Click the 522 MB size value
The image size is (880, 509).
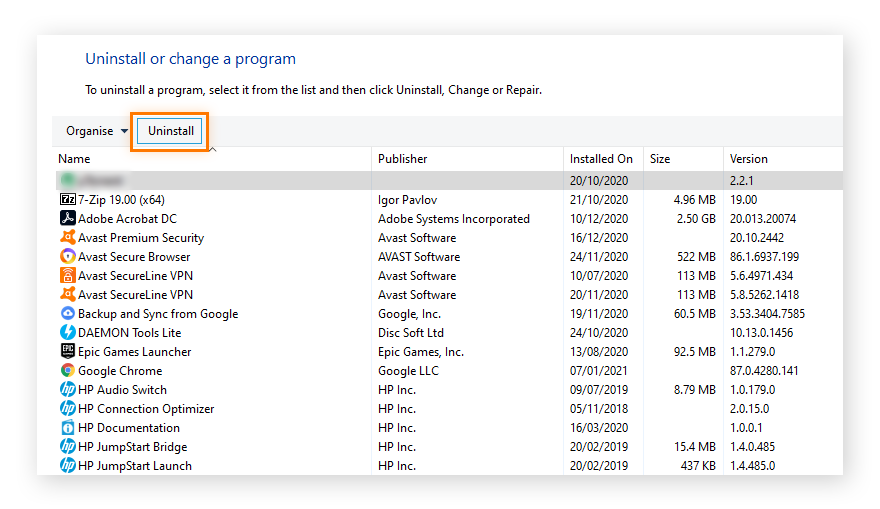click(x=696, y=256)
